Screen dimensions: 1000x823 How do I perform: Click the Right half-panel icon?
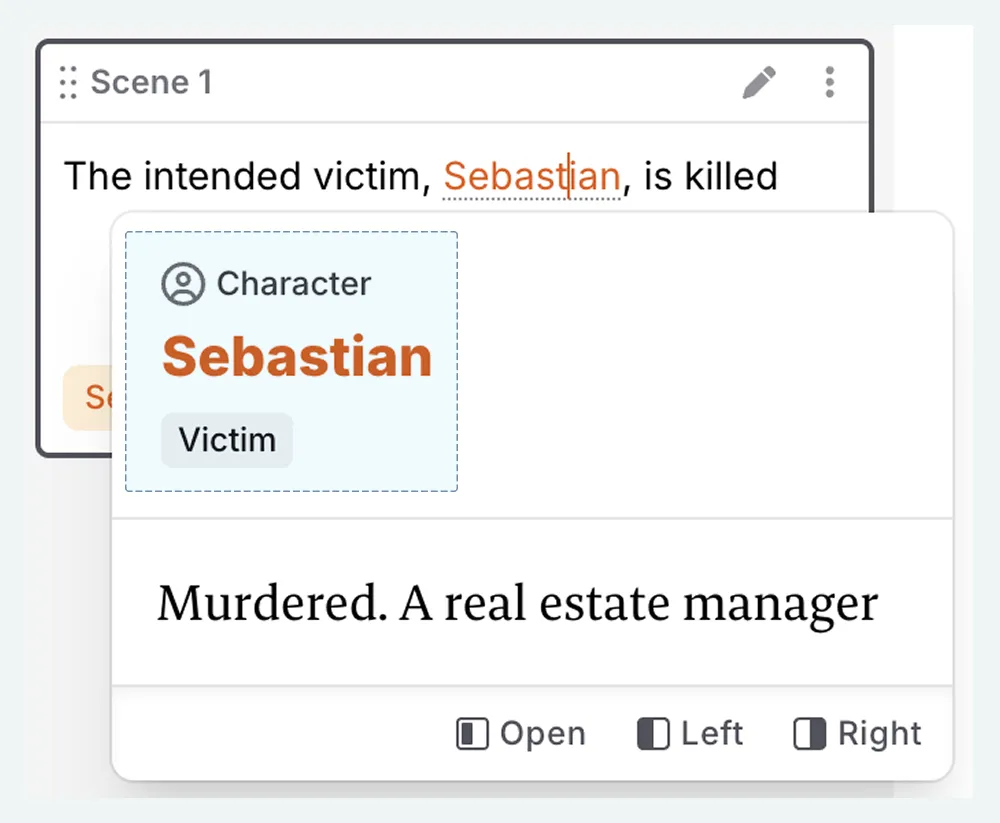click(x=809, y=734)
